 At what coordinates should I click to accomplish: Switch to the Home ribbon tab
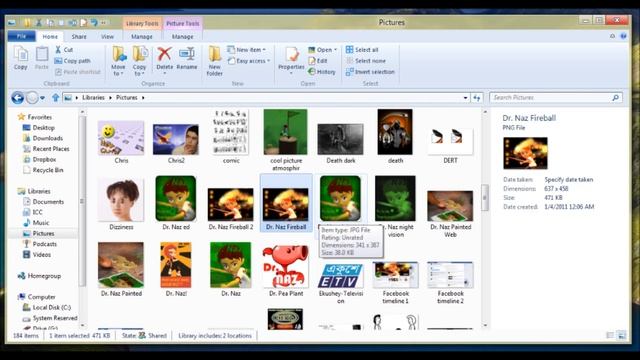pos(50,37)
